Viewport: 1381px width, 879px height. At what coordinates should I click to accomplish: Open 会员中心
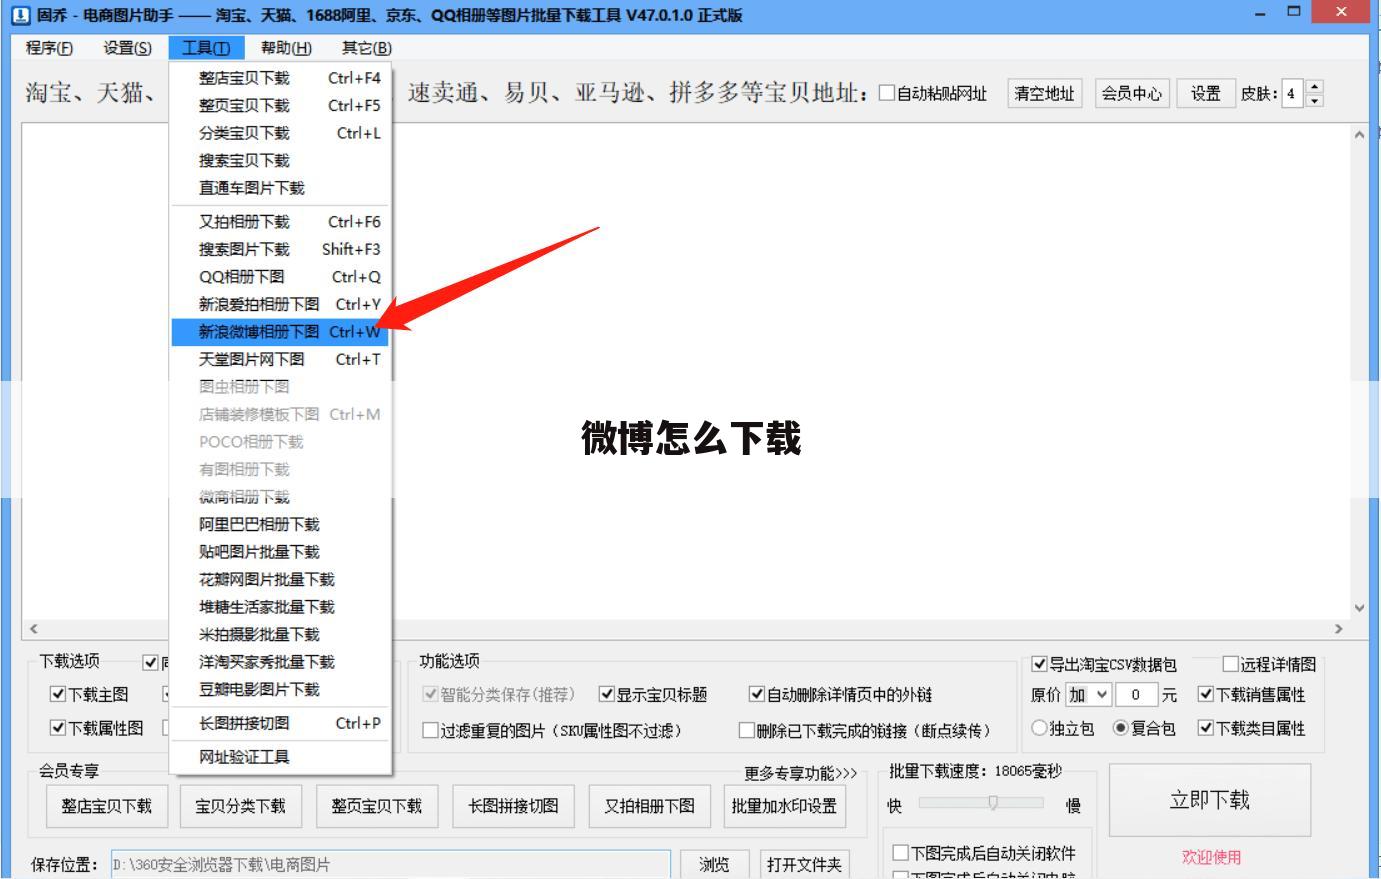(1131, 93)
